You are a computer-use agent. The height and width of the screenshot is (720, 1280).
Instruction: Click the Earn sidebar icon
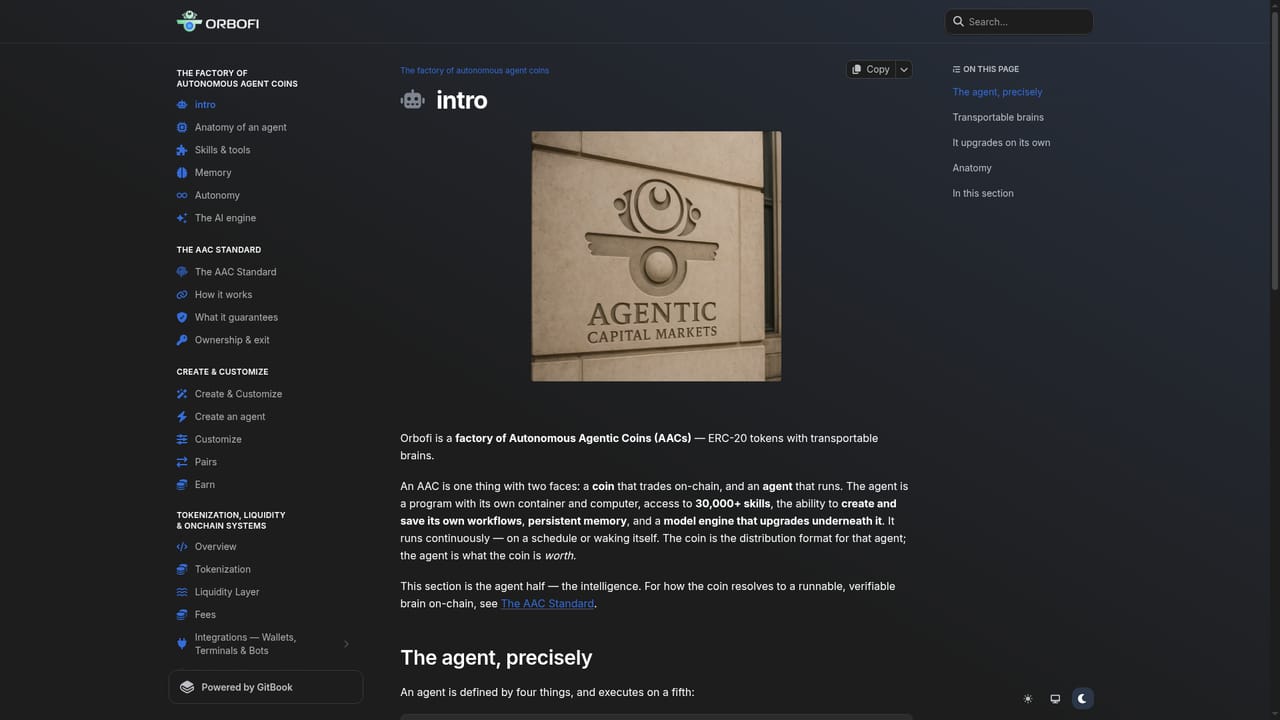[x=182, y=485]
